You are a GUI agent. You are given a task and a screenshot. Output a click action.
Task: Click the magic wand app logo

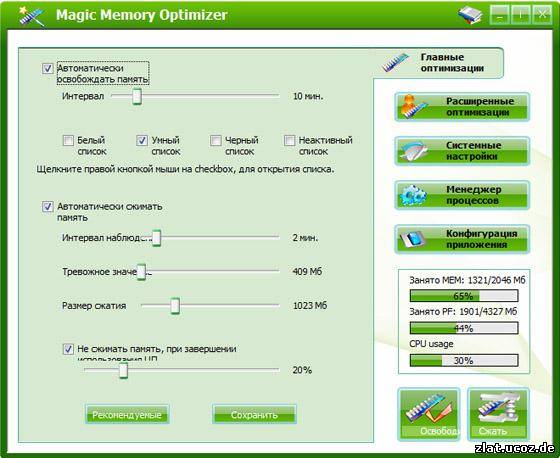(x=31, y=16)
